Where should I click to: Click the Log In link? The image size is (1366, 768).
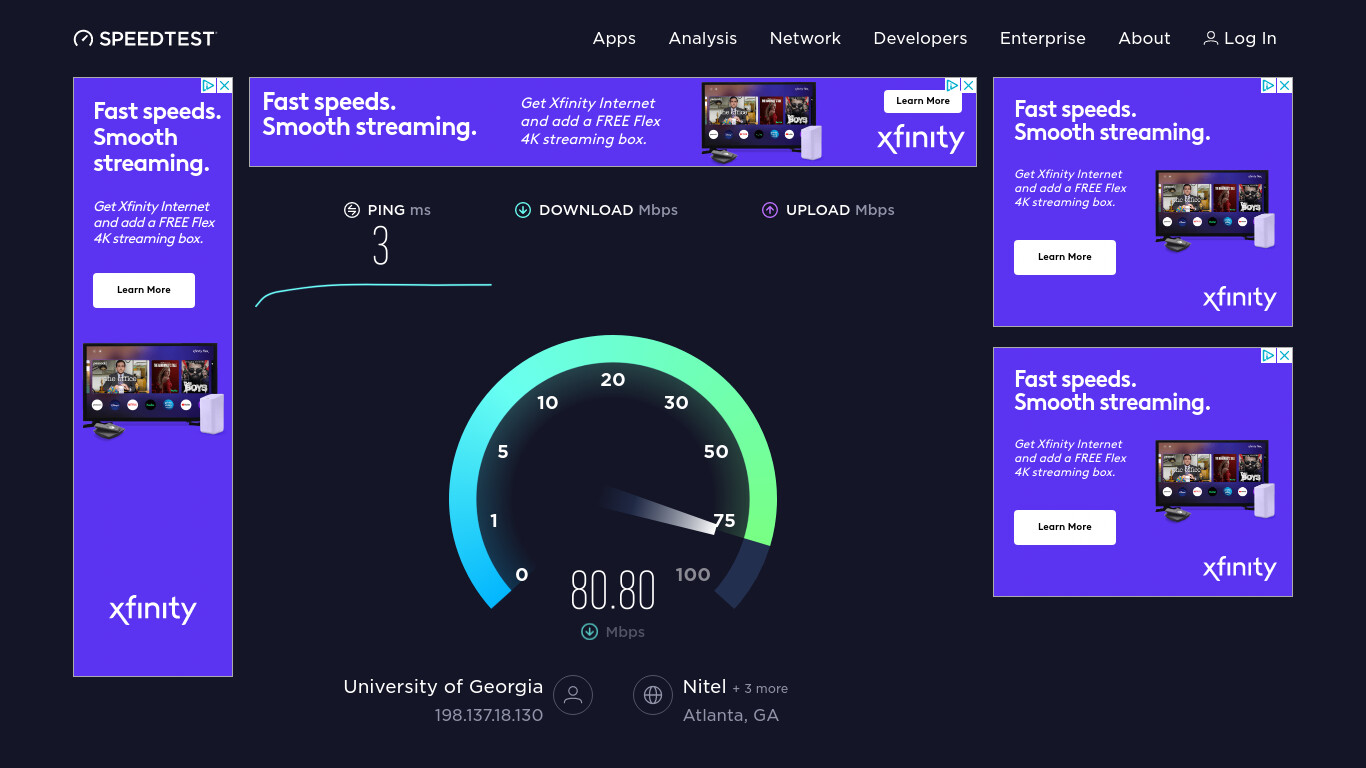pos(1240,38)
